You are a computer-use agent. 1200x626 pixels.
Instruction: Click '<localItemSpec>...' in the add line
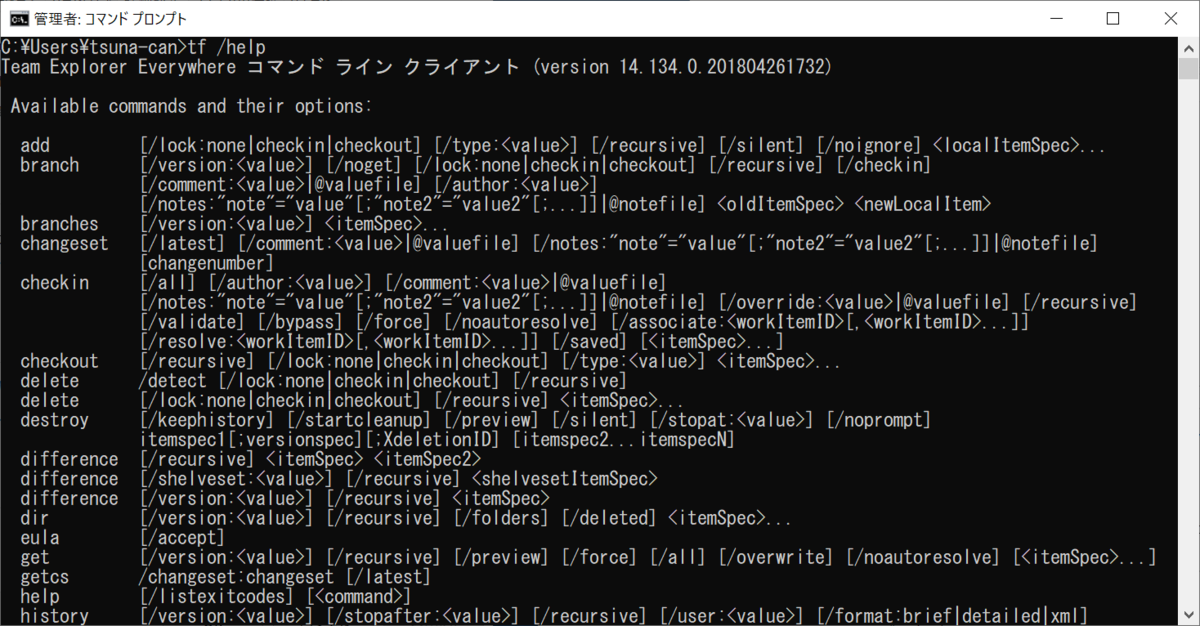coord(1020,146)
